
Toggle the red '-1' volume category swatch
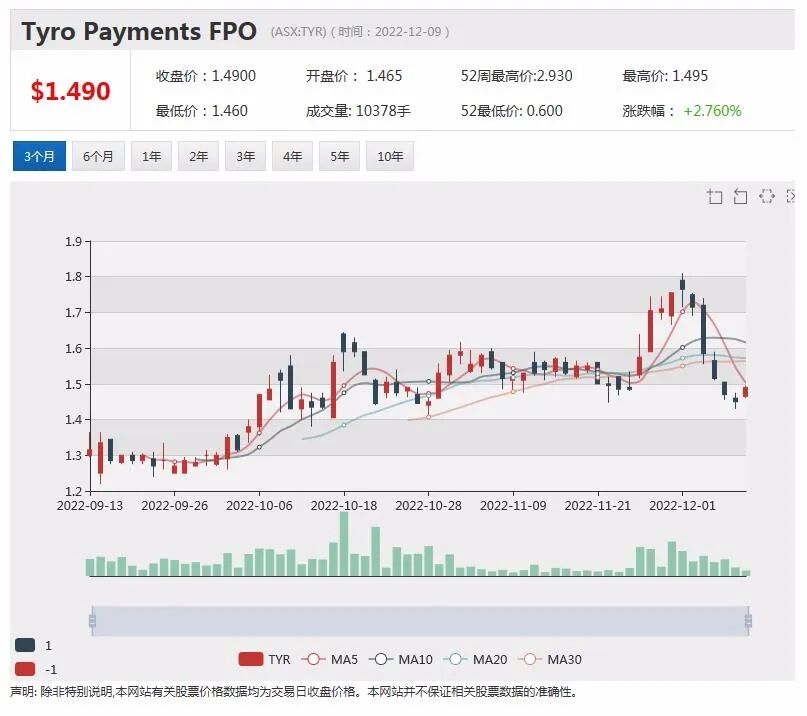click(25, 669)
